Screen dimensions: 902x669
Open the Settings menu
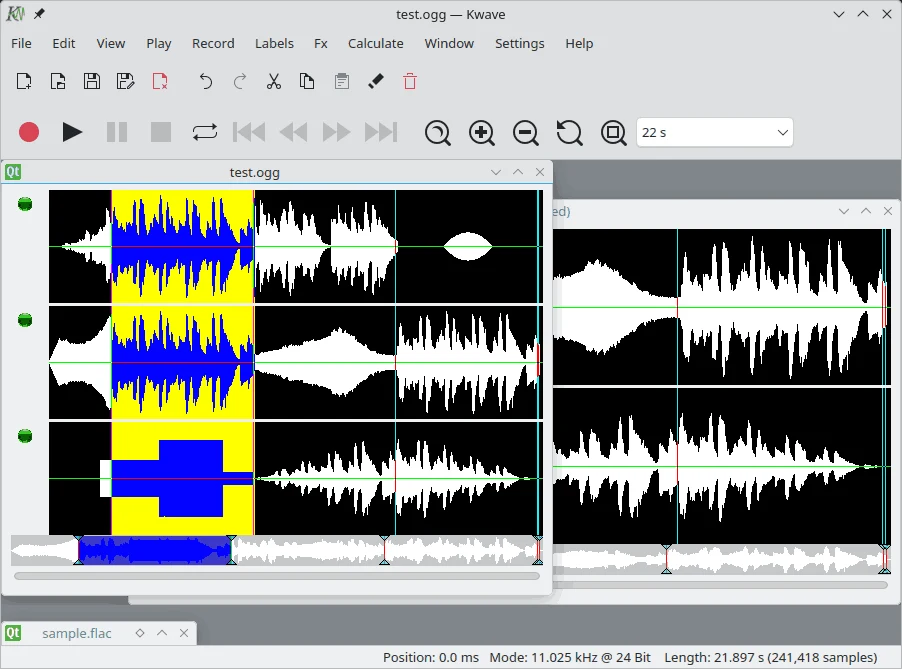coord(519,43)
